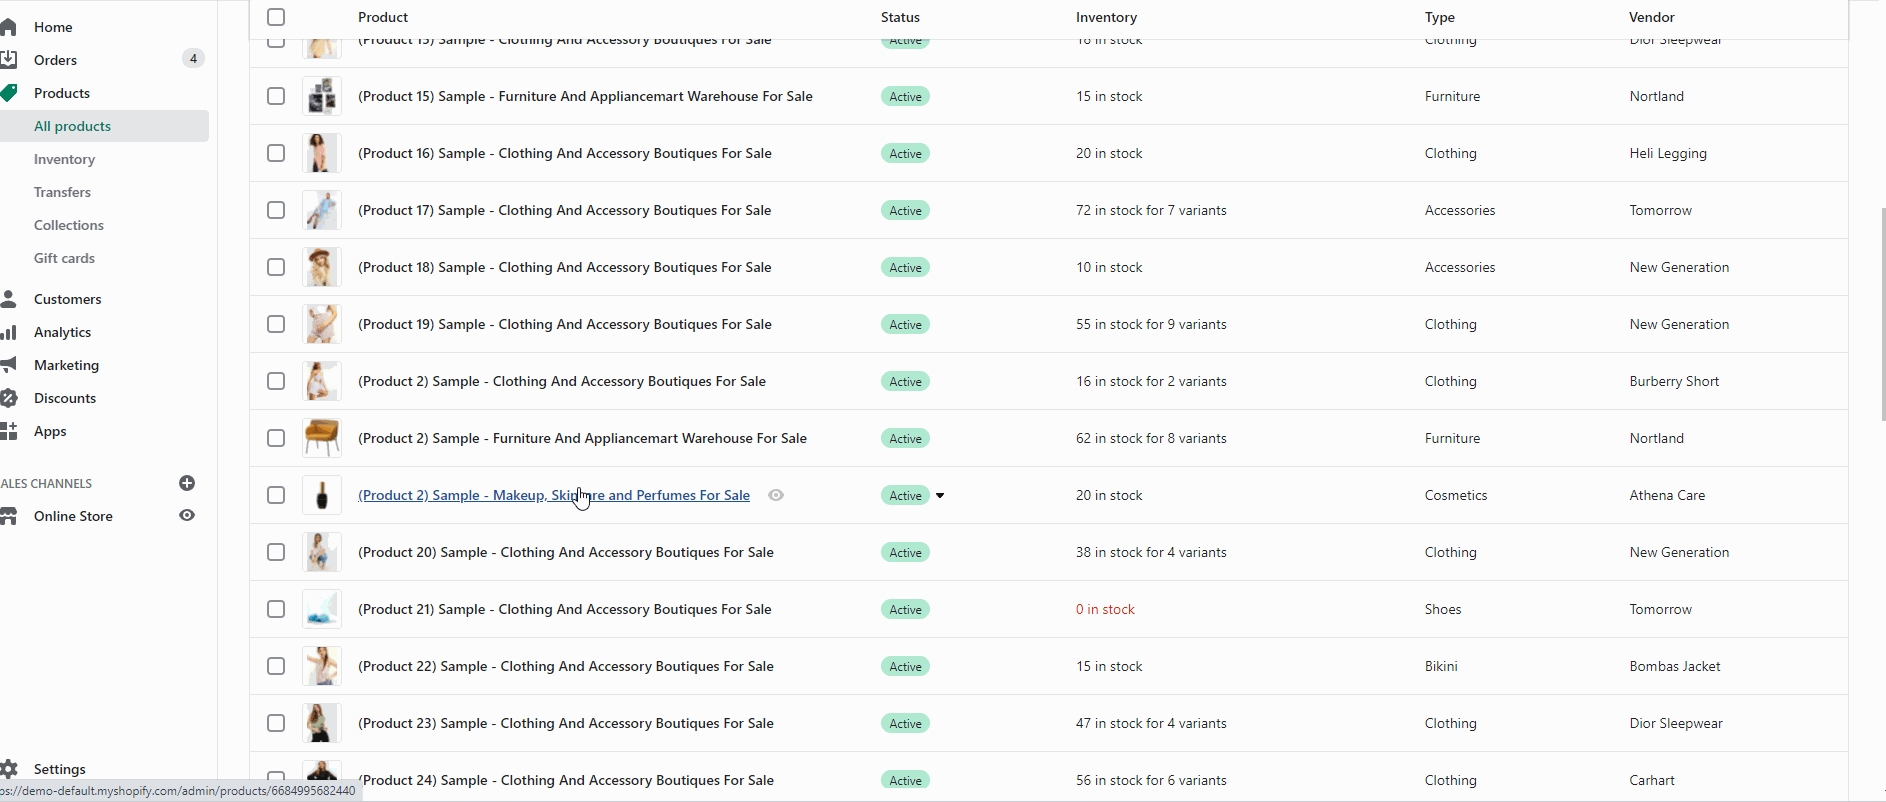1886x802 pixels.
Task: Click the Home icon in sidebar
Action: tap(9, 27)
